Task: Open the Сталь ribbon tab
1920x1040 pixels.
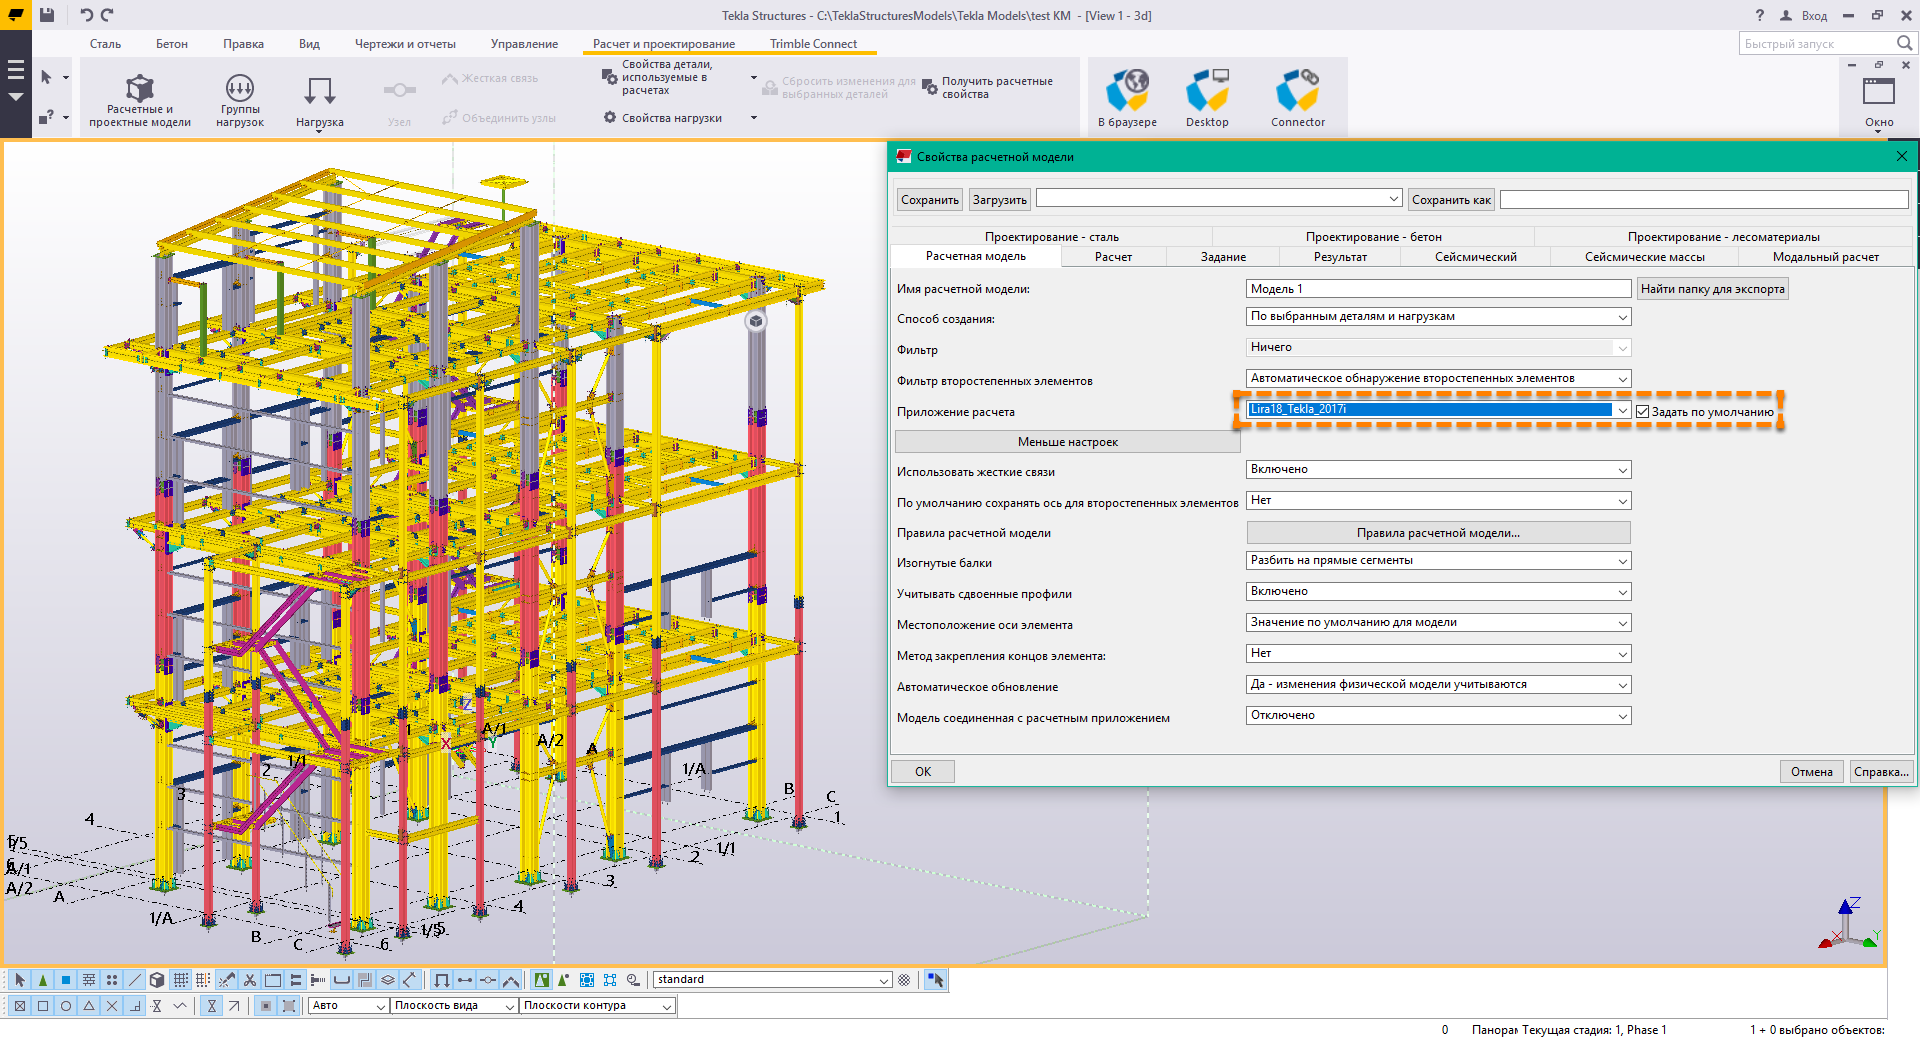Action: [105, 44]
